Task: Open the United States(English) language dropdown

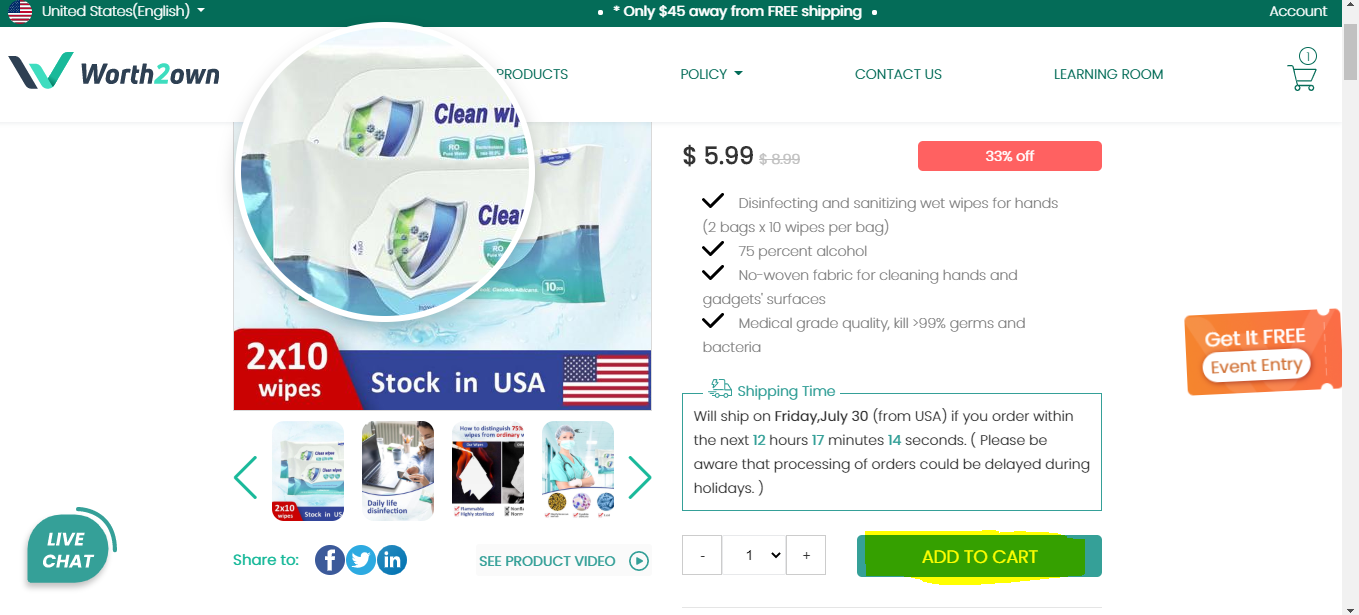Action: point(107,11)
